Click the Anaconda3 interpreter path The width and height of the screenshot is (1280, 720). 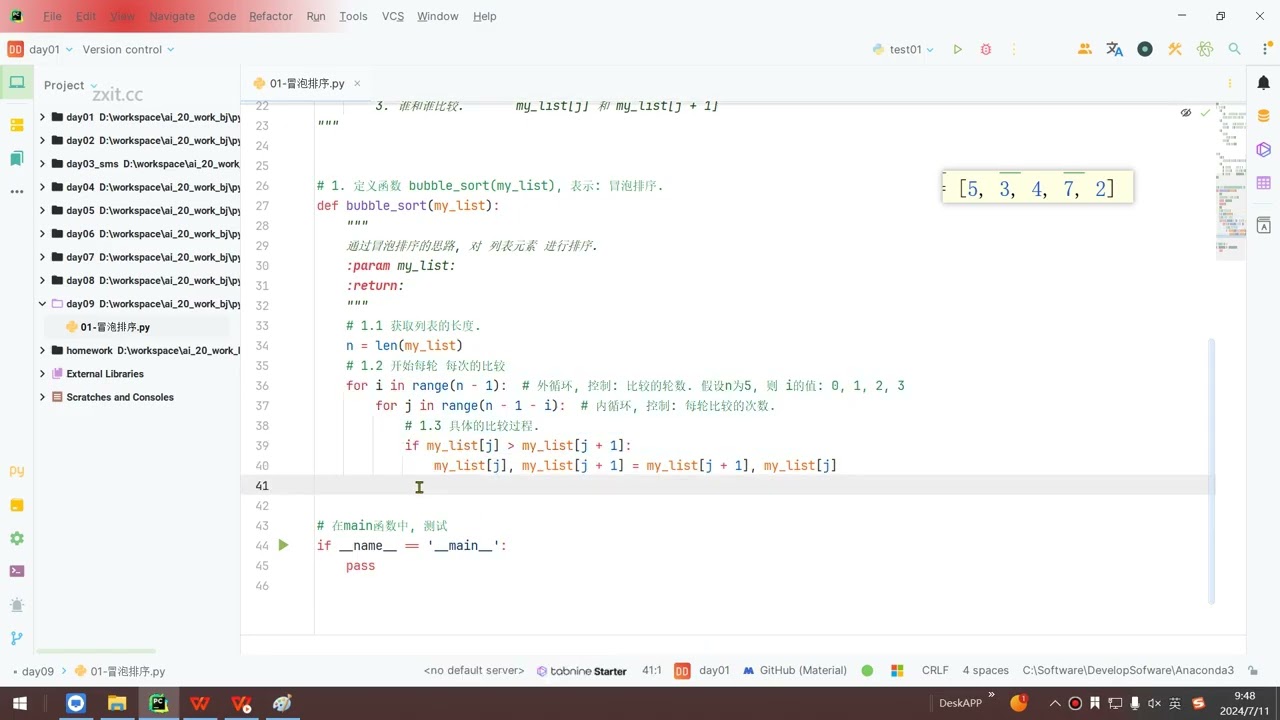1128,671
